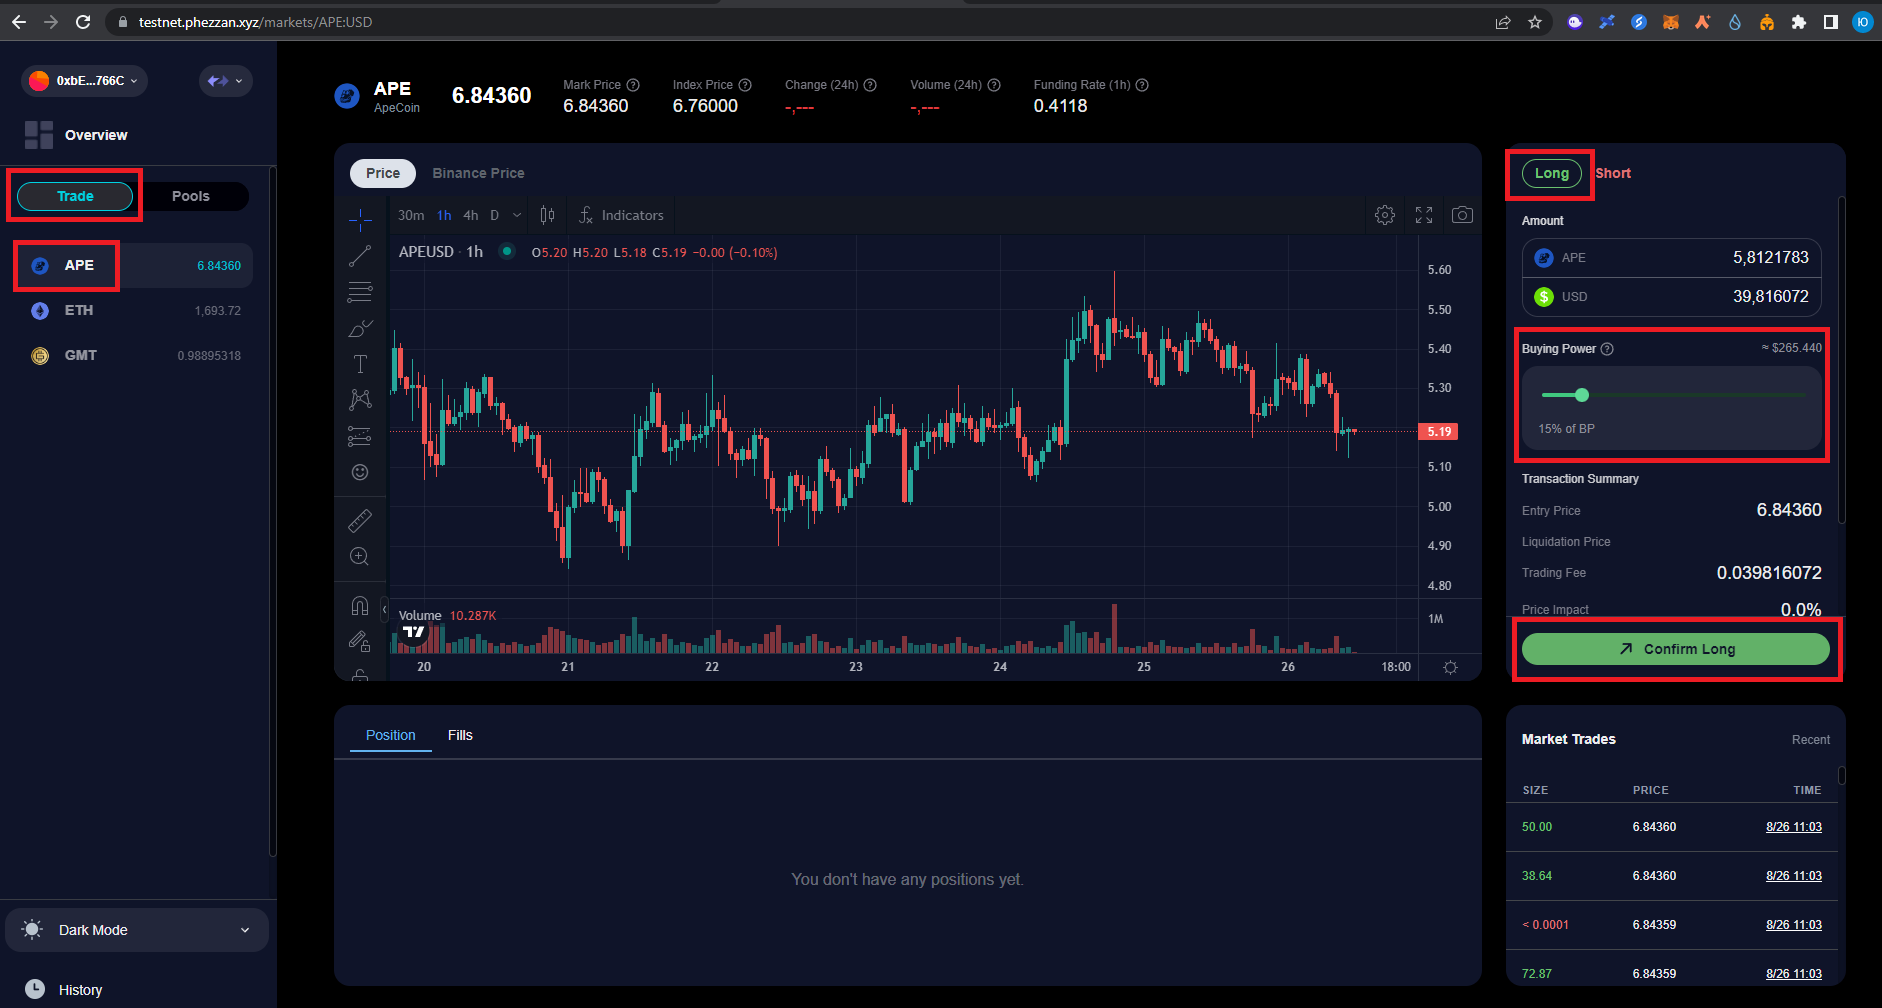Open the chart patterns tool

[x=360, y=400]
